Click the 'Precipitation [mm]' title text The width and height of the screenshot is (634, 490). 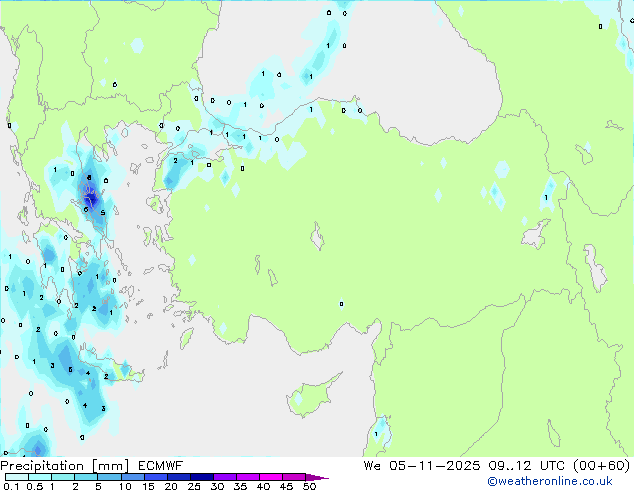pyautogui.click(x=65, y=466)
